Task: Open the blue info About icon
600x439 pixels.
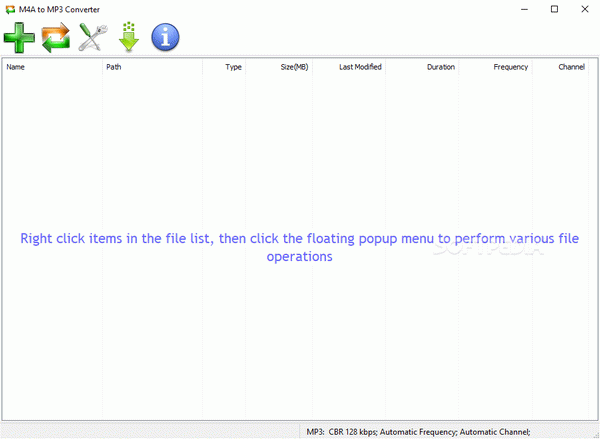Action: click(165, 37)
